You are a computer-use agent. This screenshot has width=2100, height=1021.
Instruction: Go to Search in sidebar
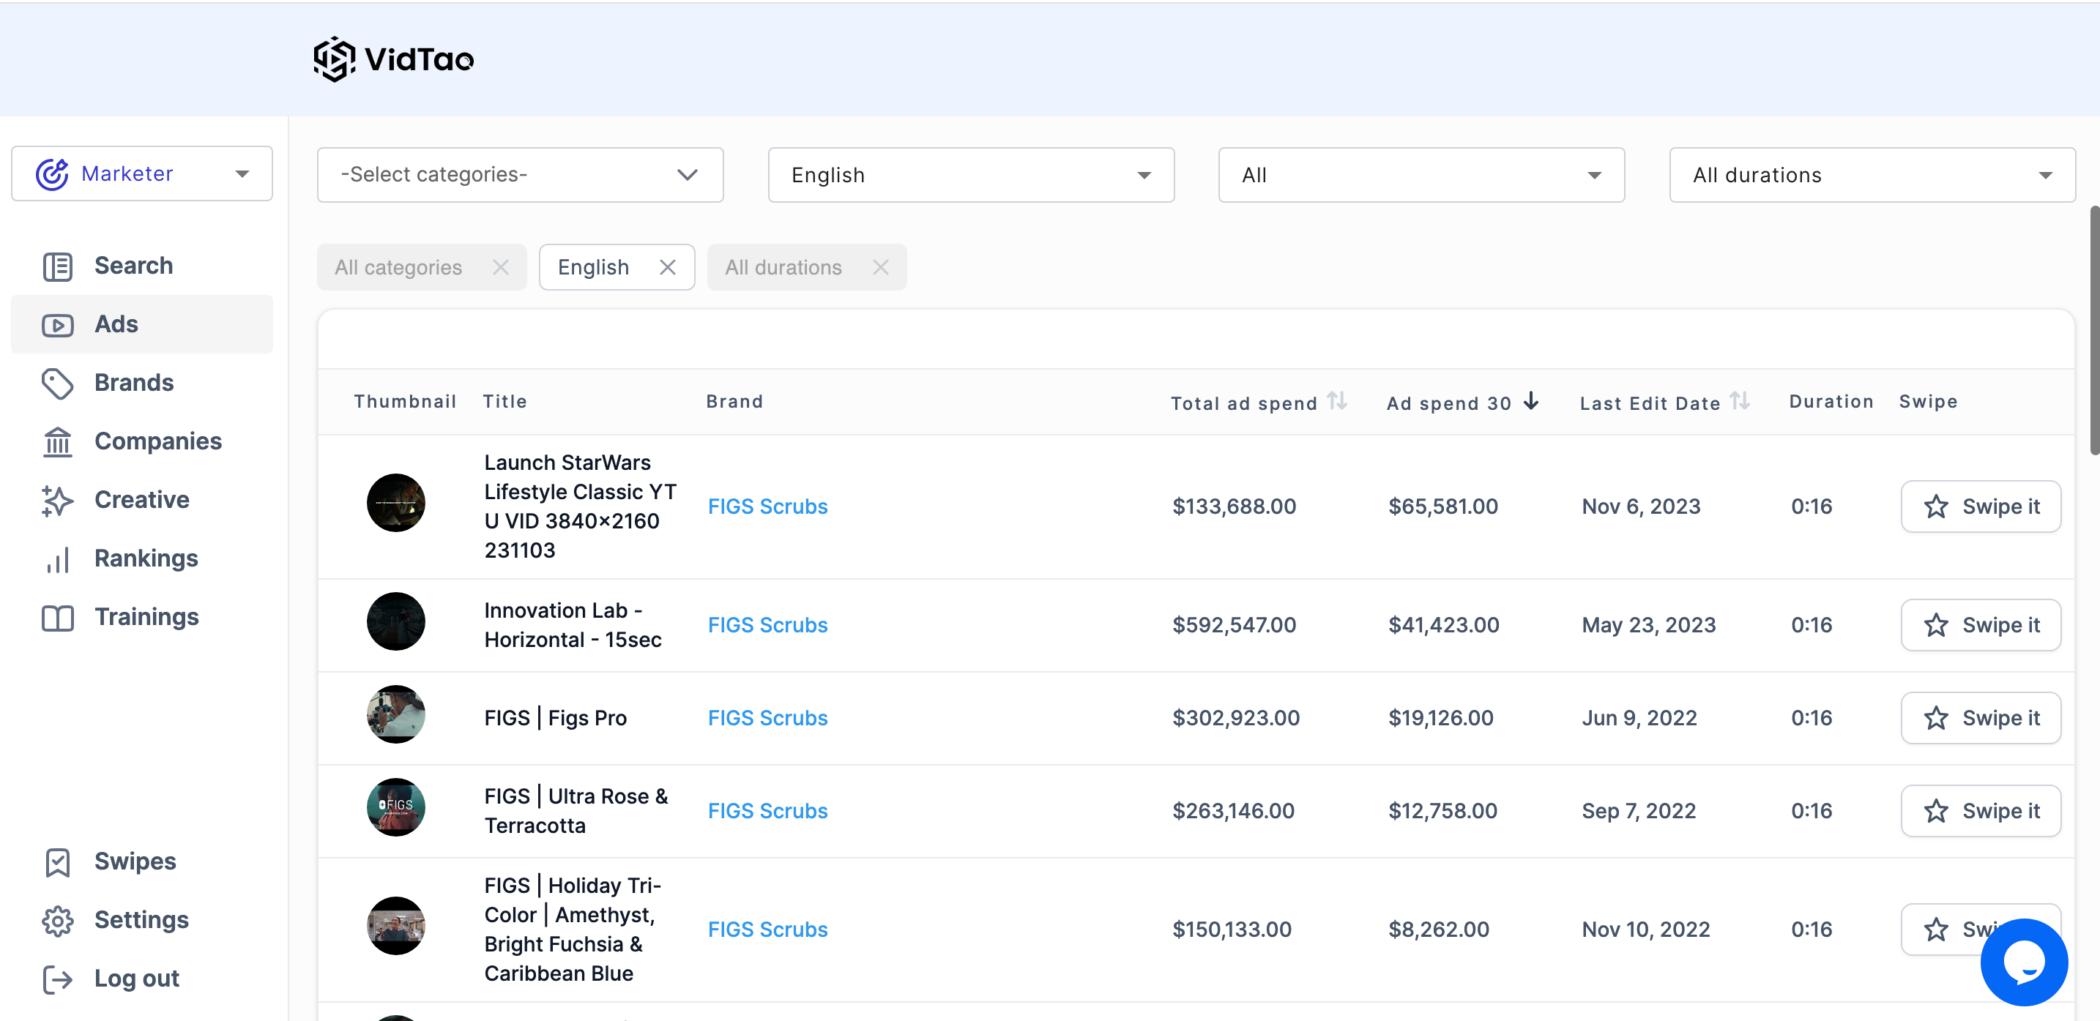(x=142, y=266)
